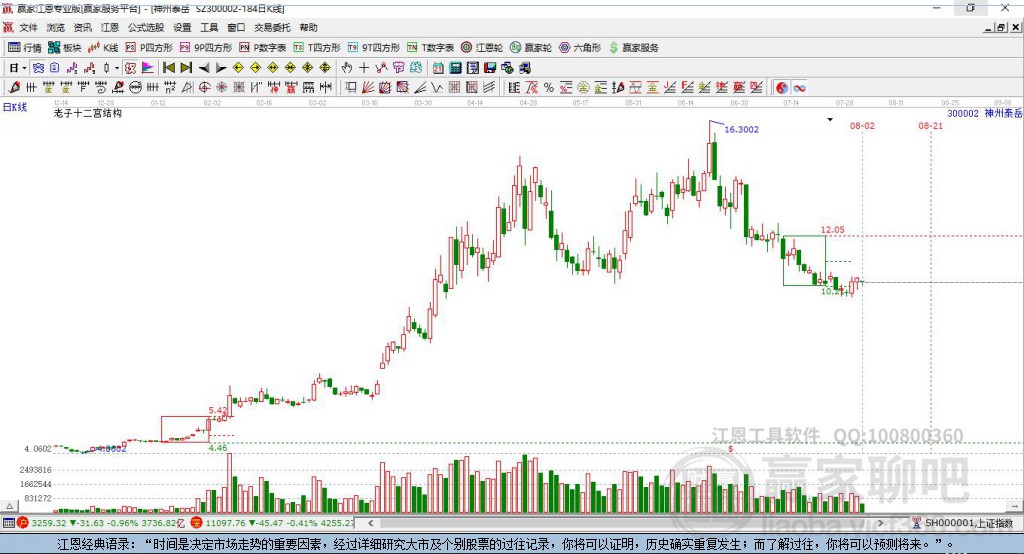The height and width of the screenshot is (554, 1024).
Task: Toggle the yin-yang icon
Action: pos(782,88)
